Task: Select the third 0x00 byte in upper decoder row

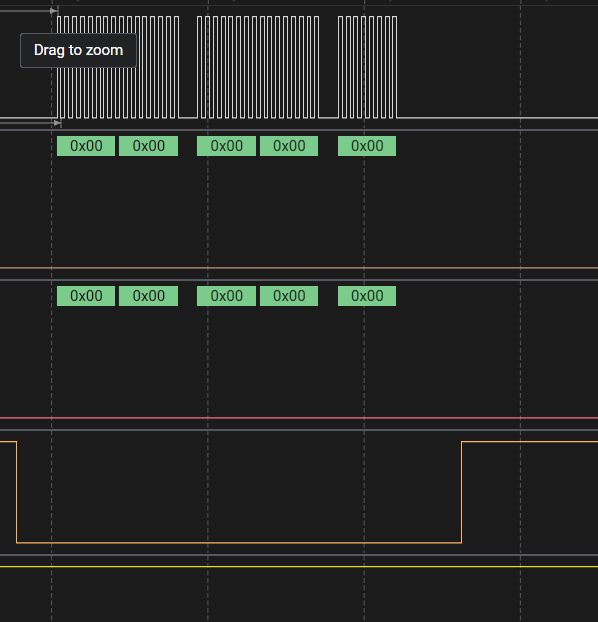Action: [226, 146]
